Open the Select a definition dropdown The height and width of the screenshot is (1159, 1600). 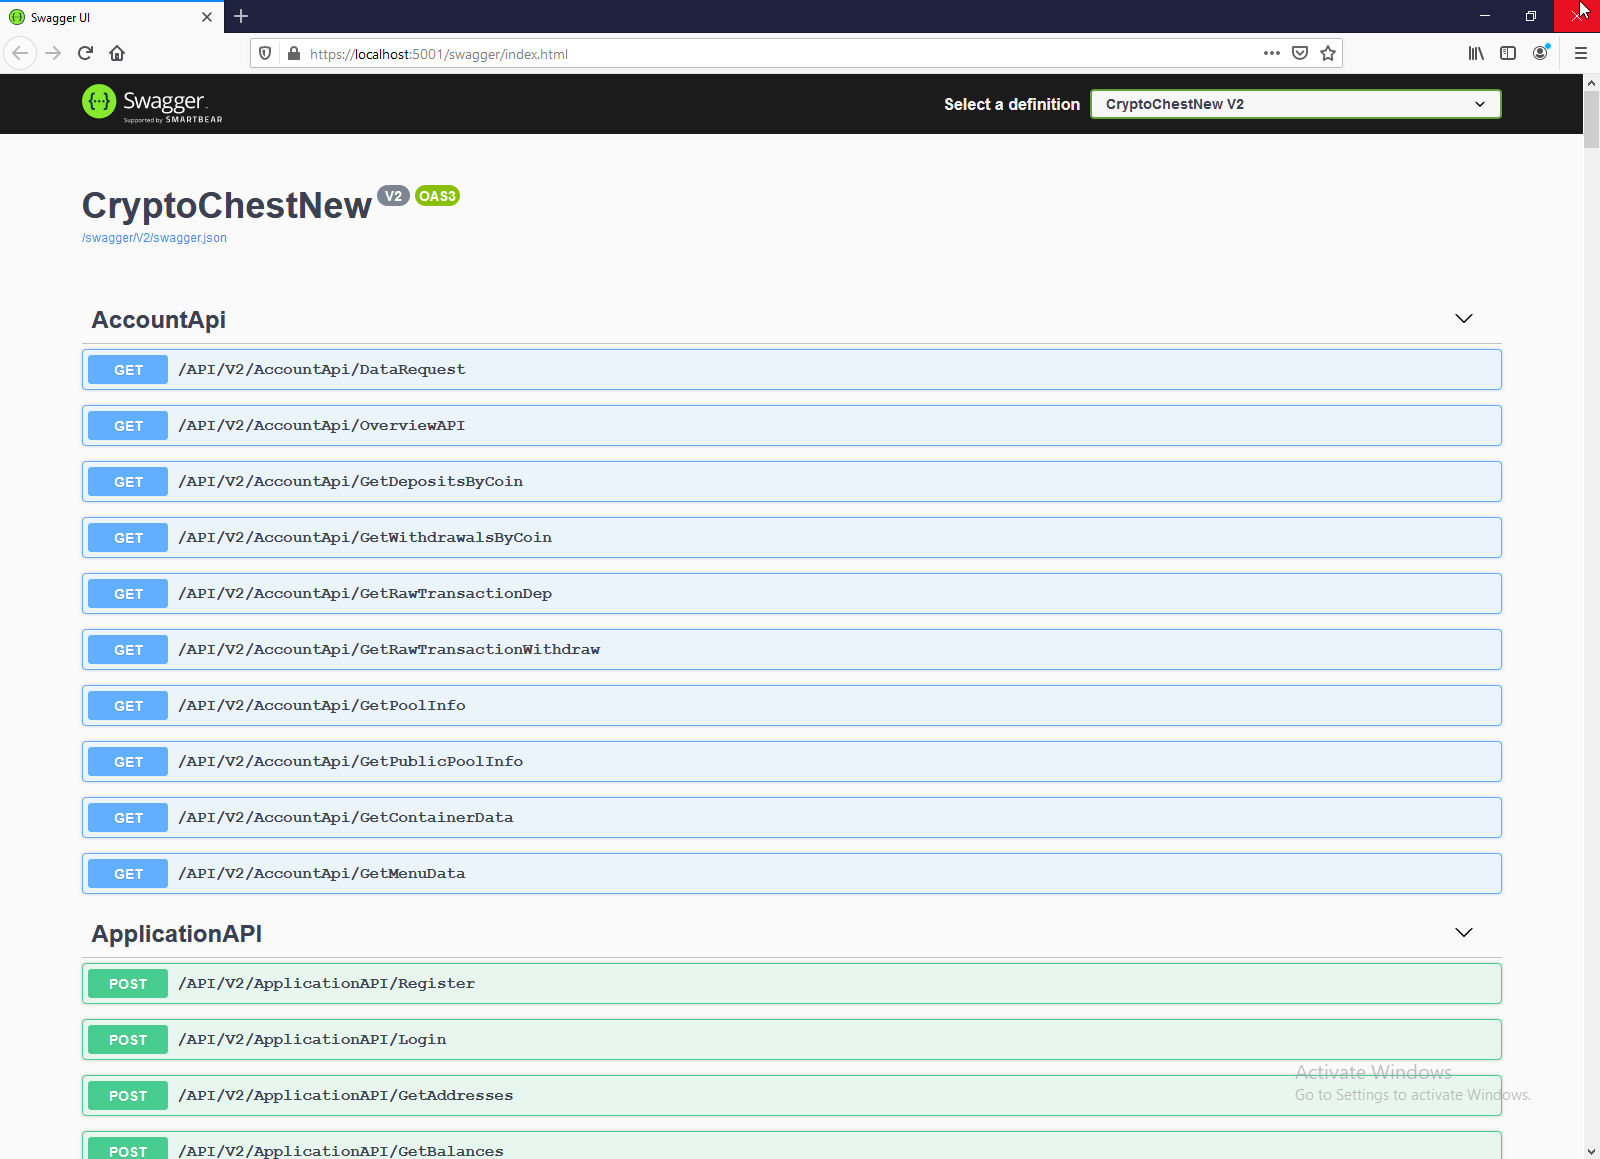pos(1295,104)
